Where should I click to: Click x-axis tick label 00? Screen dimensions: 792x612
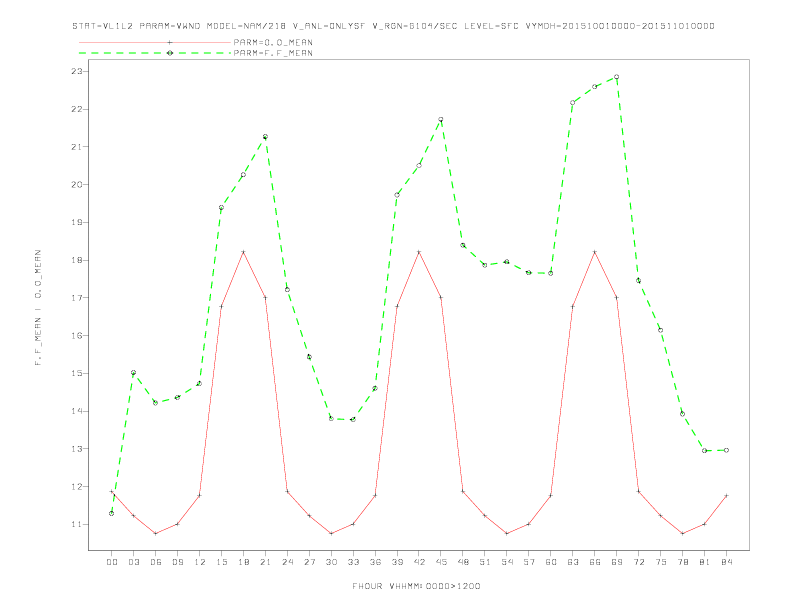112,562
